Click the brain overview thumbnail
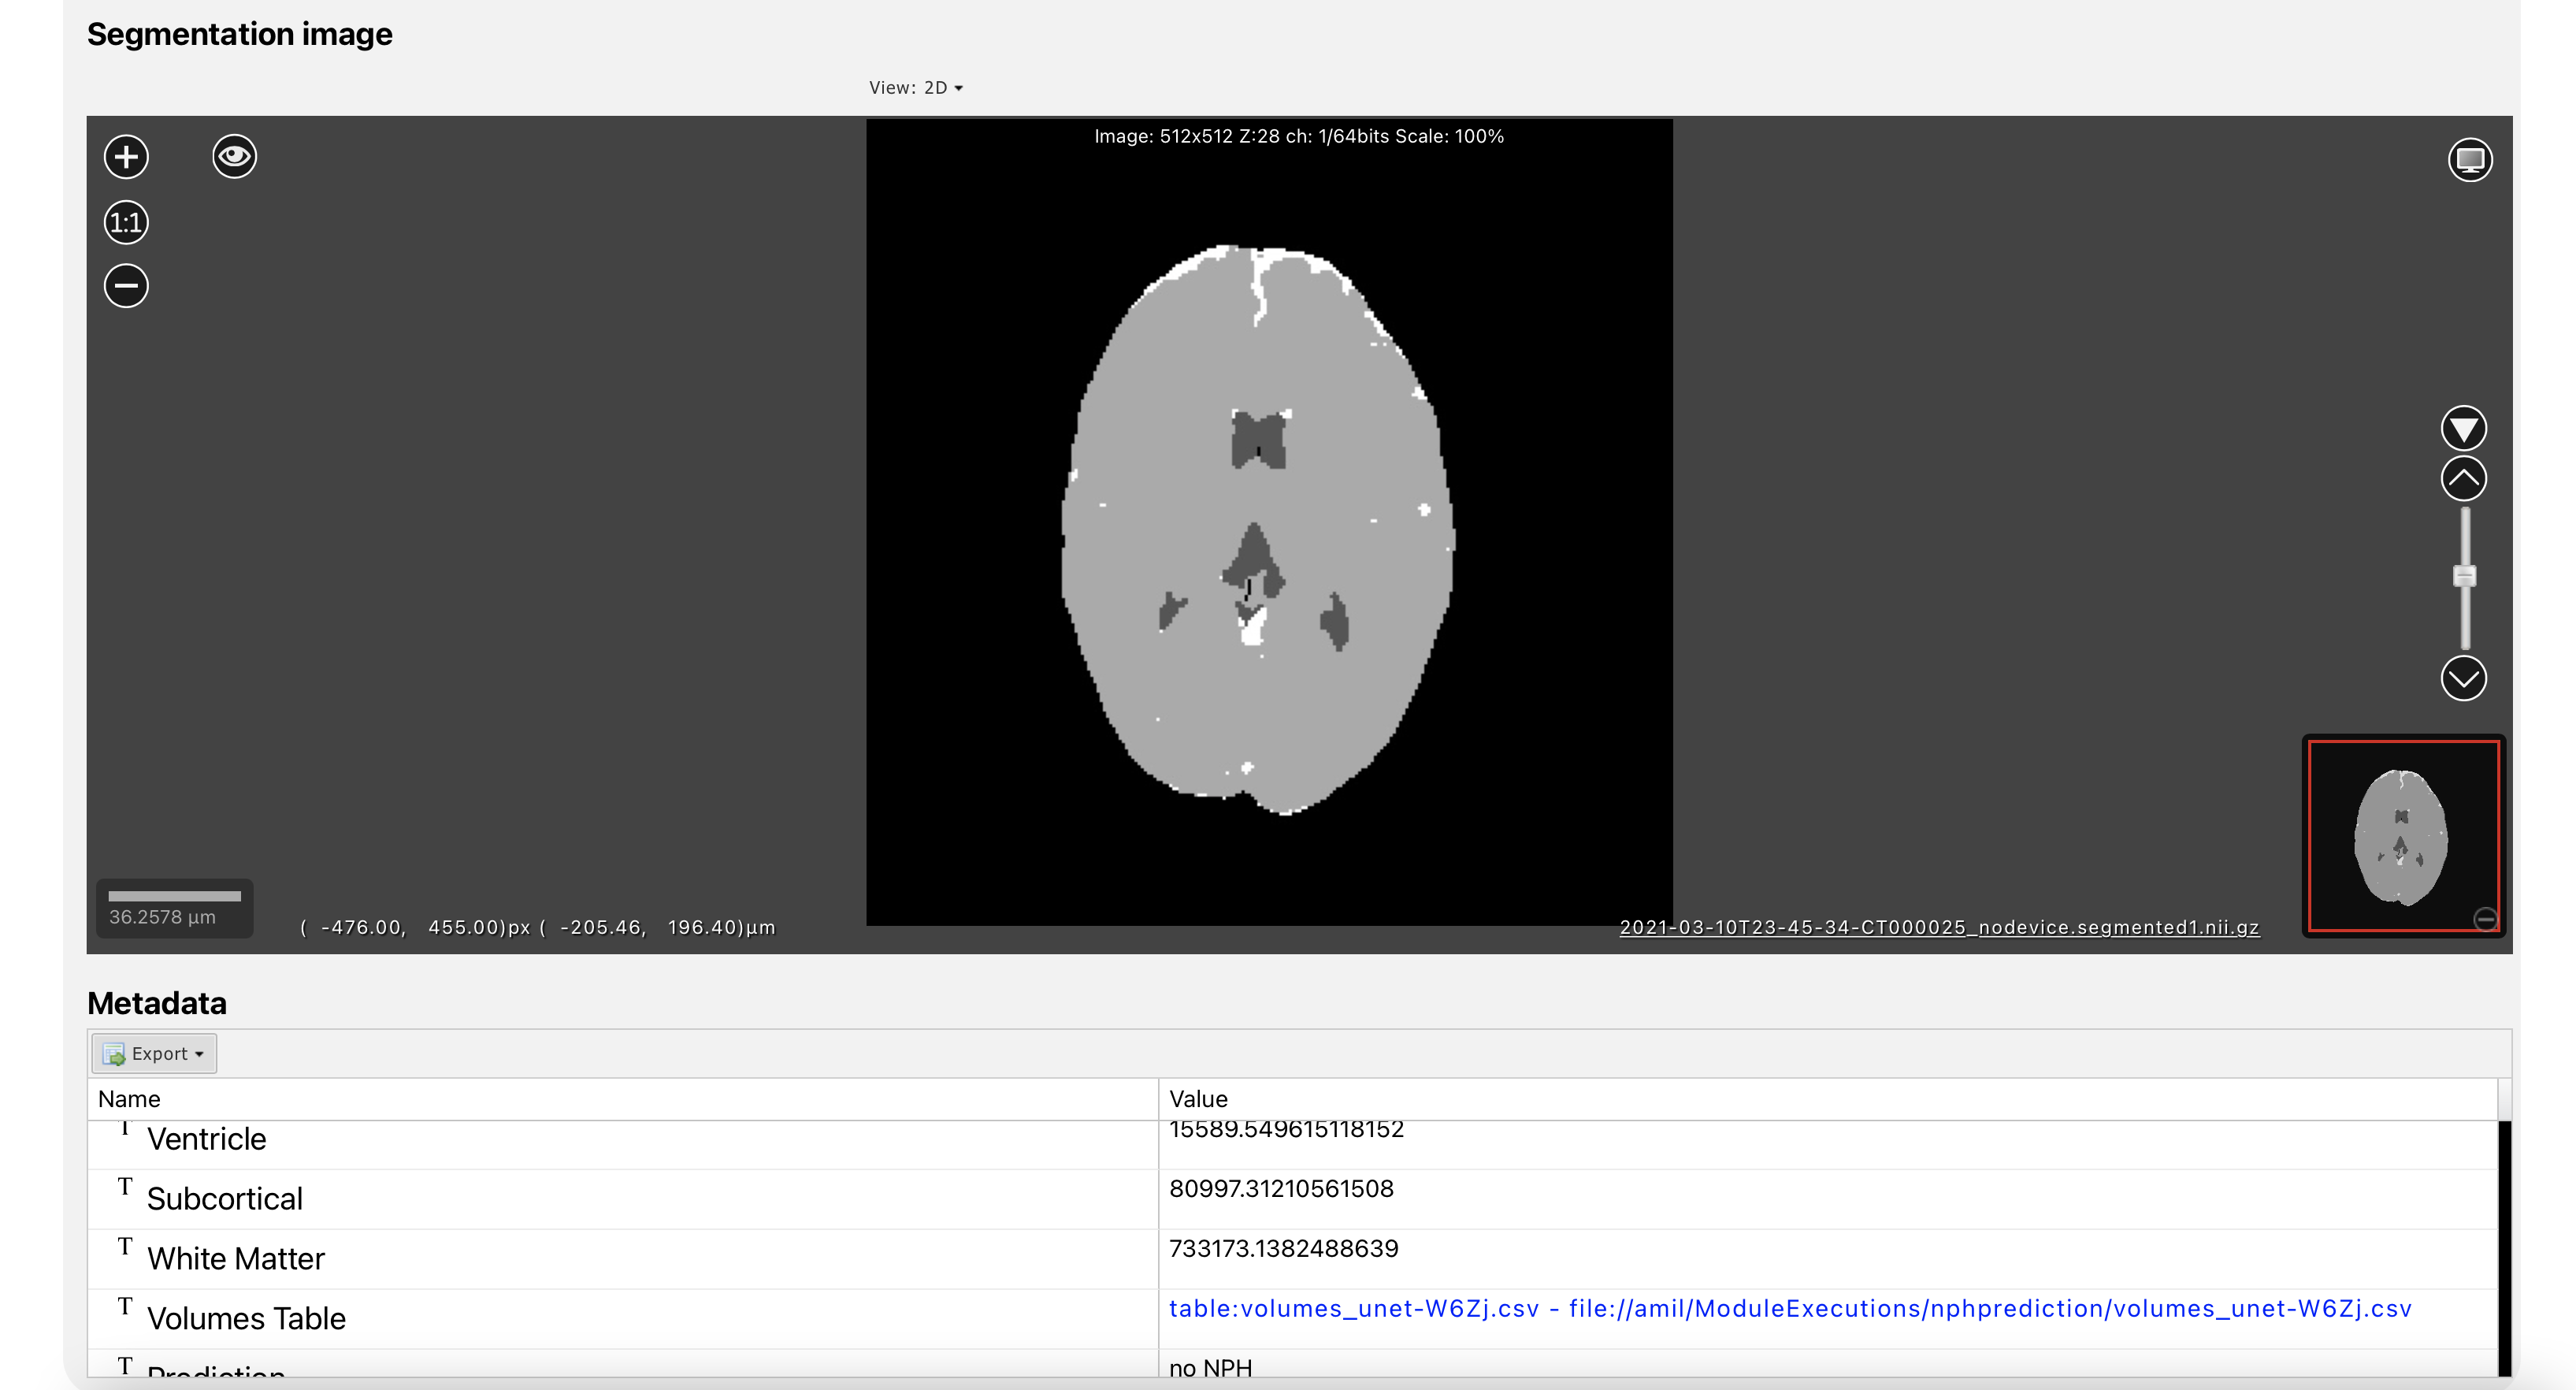 click(x=2401, y=836)
